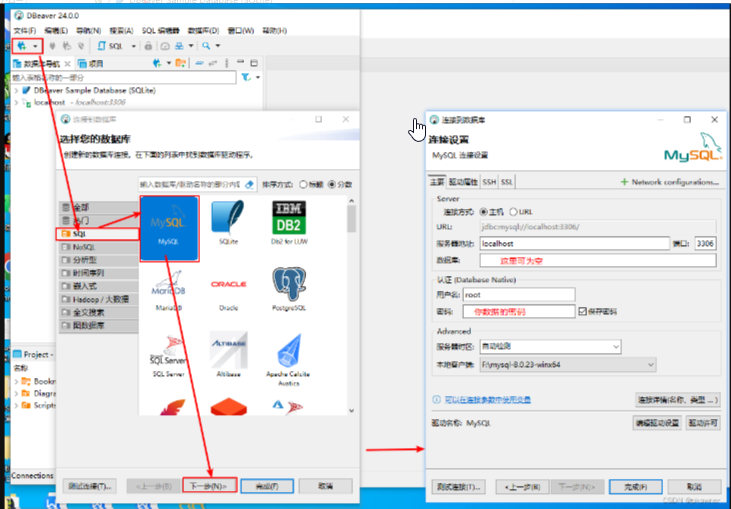Switch to the SSH tab
731x509 pixels.
click(x=489, y=182)
